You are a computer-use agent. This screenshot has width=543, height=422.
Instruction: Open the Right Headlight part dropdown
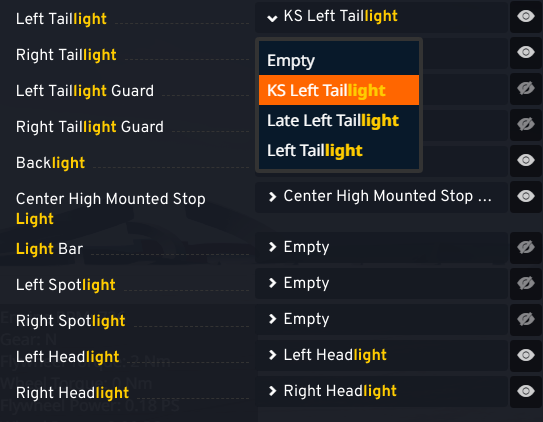click(382, 392)
